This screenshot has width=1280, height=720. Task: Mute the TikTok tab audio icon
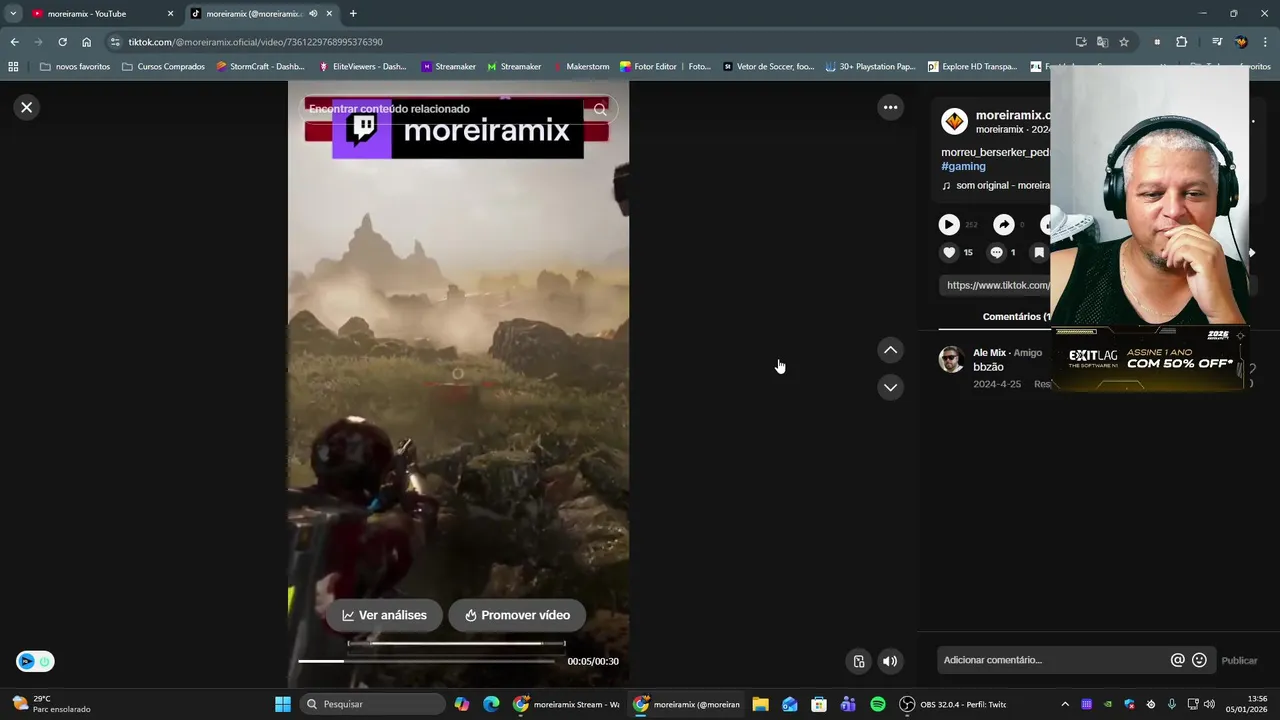click(313, 14)
